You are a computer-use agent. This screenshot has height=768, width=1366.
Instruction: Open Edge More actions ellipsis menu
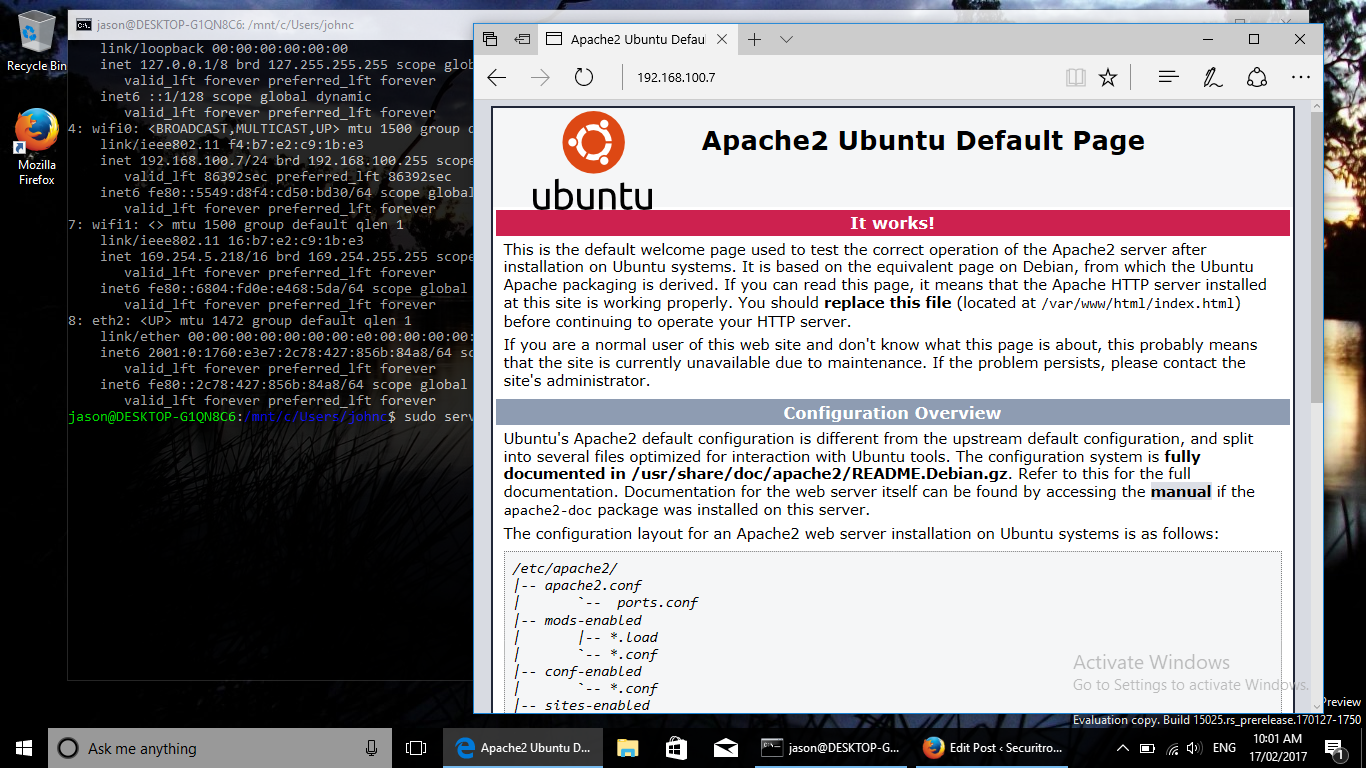1301,77
